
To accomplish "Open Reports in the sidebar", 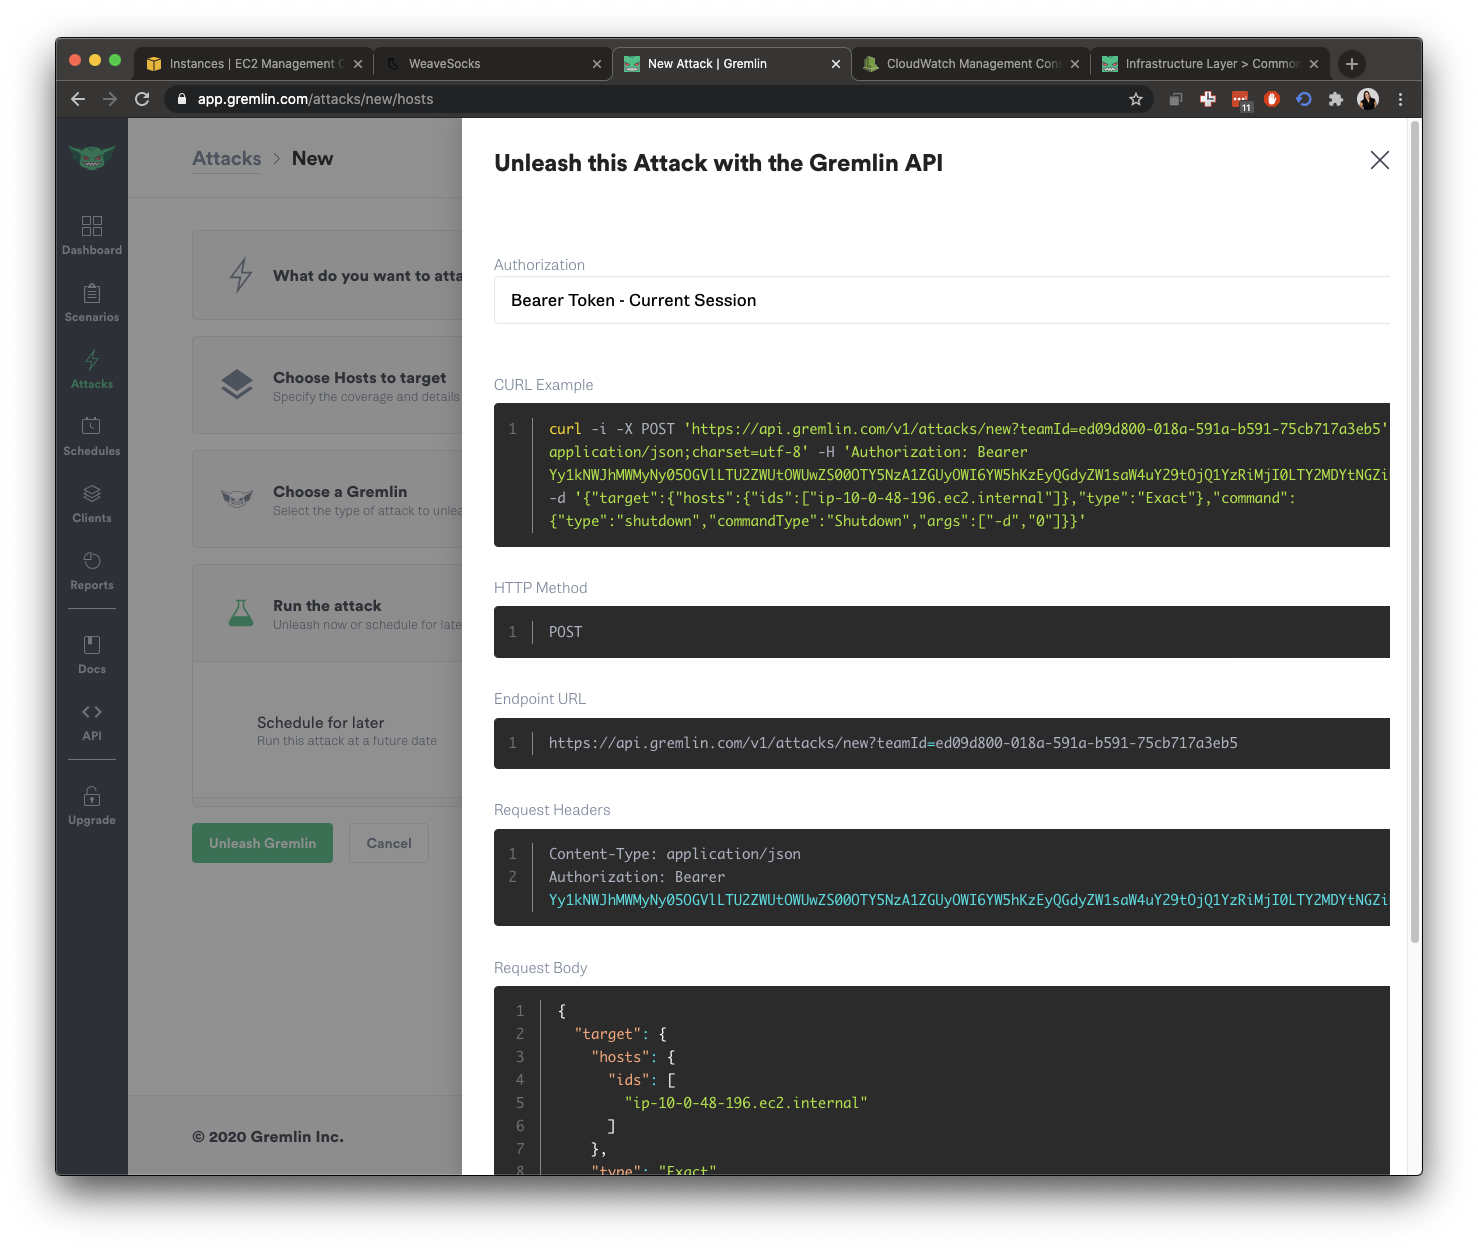I will (x=92, y=571).
